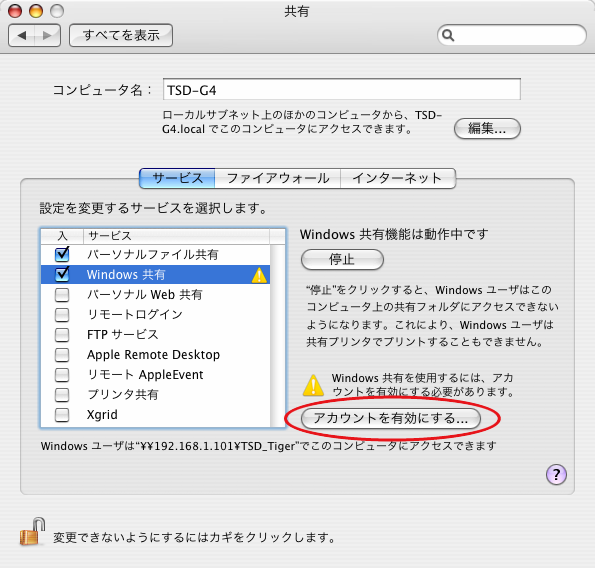Click the 停止 button

tap(342, 260)
